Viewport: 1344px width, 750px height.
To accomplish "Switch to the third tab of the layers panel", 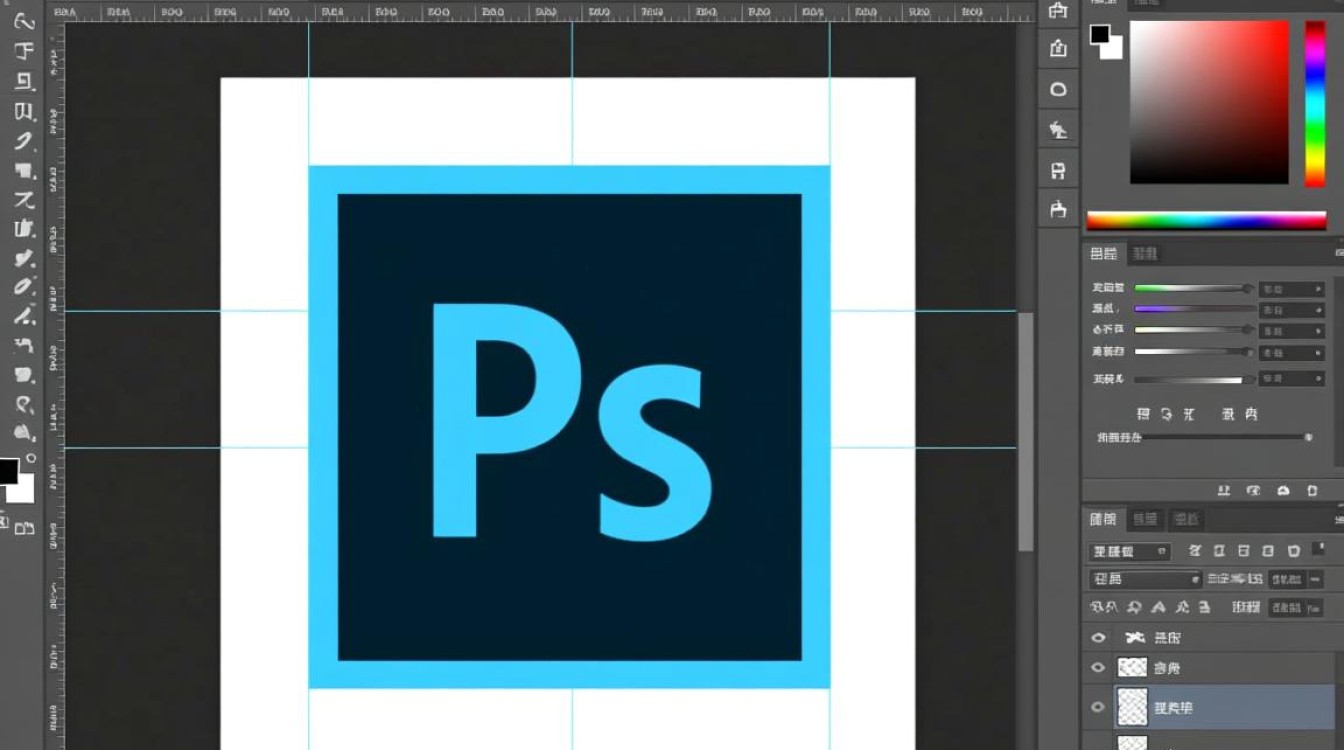I will click(1187, 520).
